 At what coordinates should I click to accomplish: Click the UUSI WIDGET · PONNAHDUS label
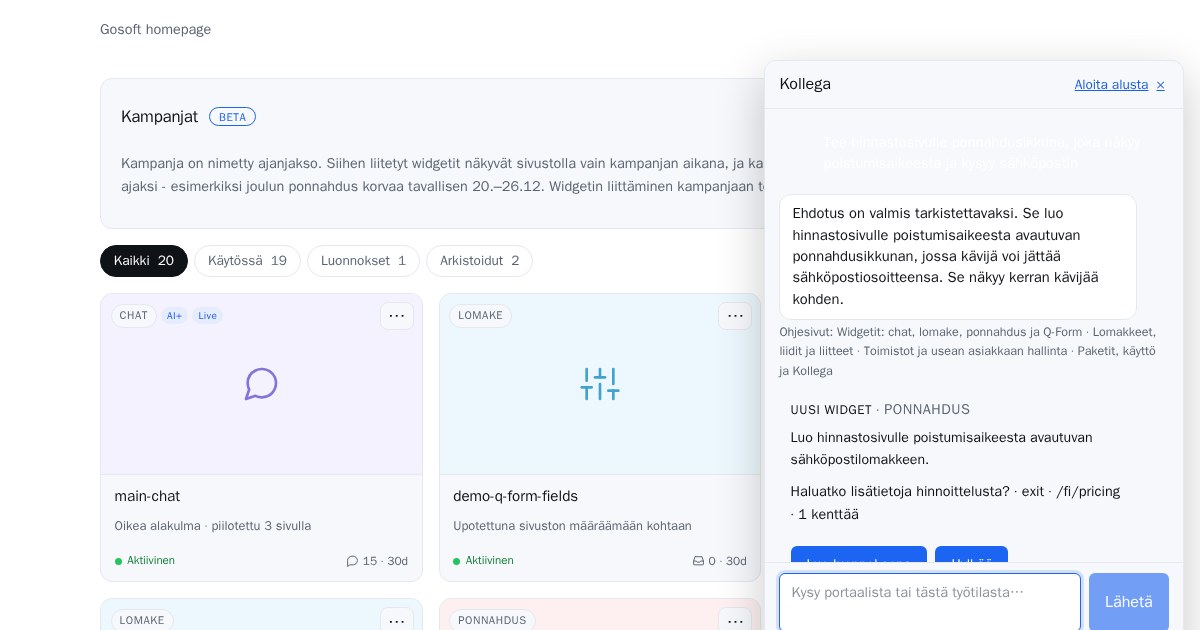[880, 410]
